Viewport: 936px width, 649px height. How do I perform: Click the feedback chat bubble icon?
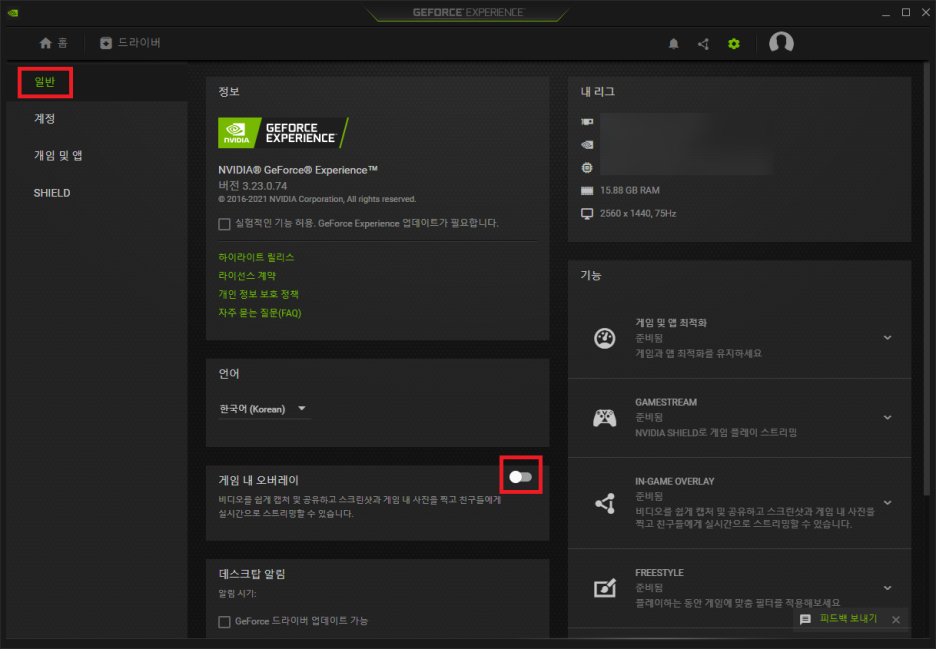coord(805,619)
